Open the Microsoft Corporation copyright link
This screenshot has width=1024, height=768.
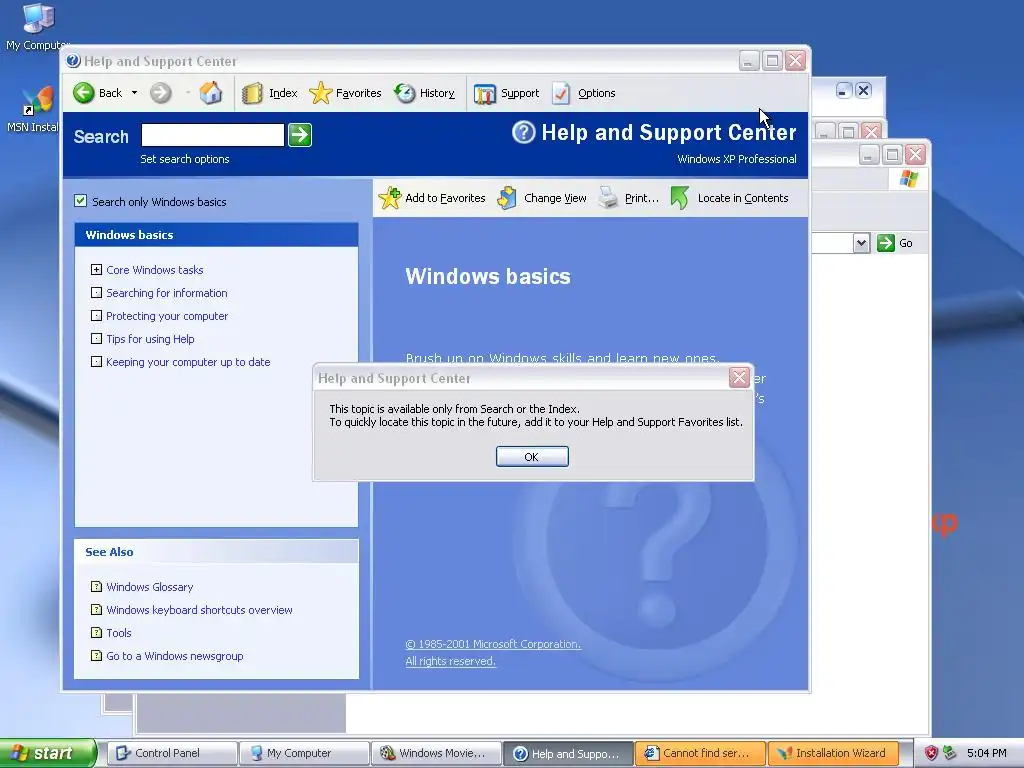[493, 644]
